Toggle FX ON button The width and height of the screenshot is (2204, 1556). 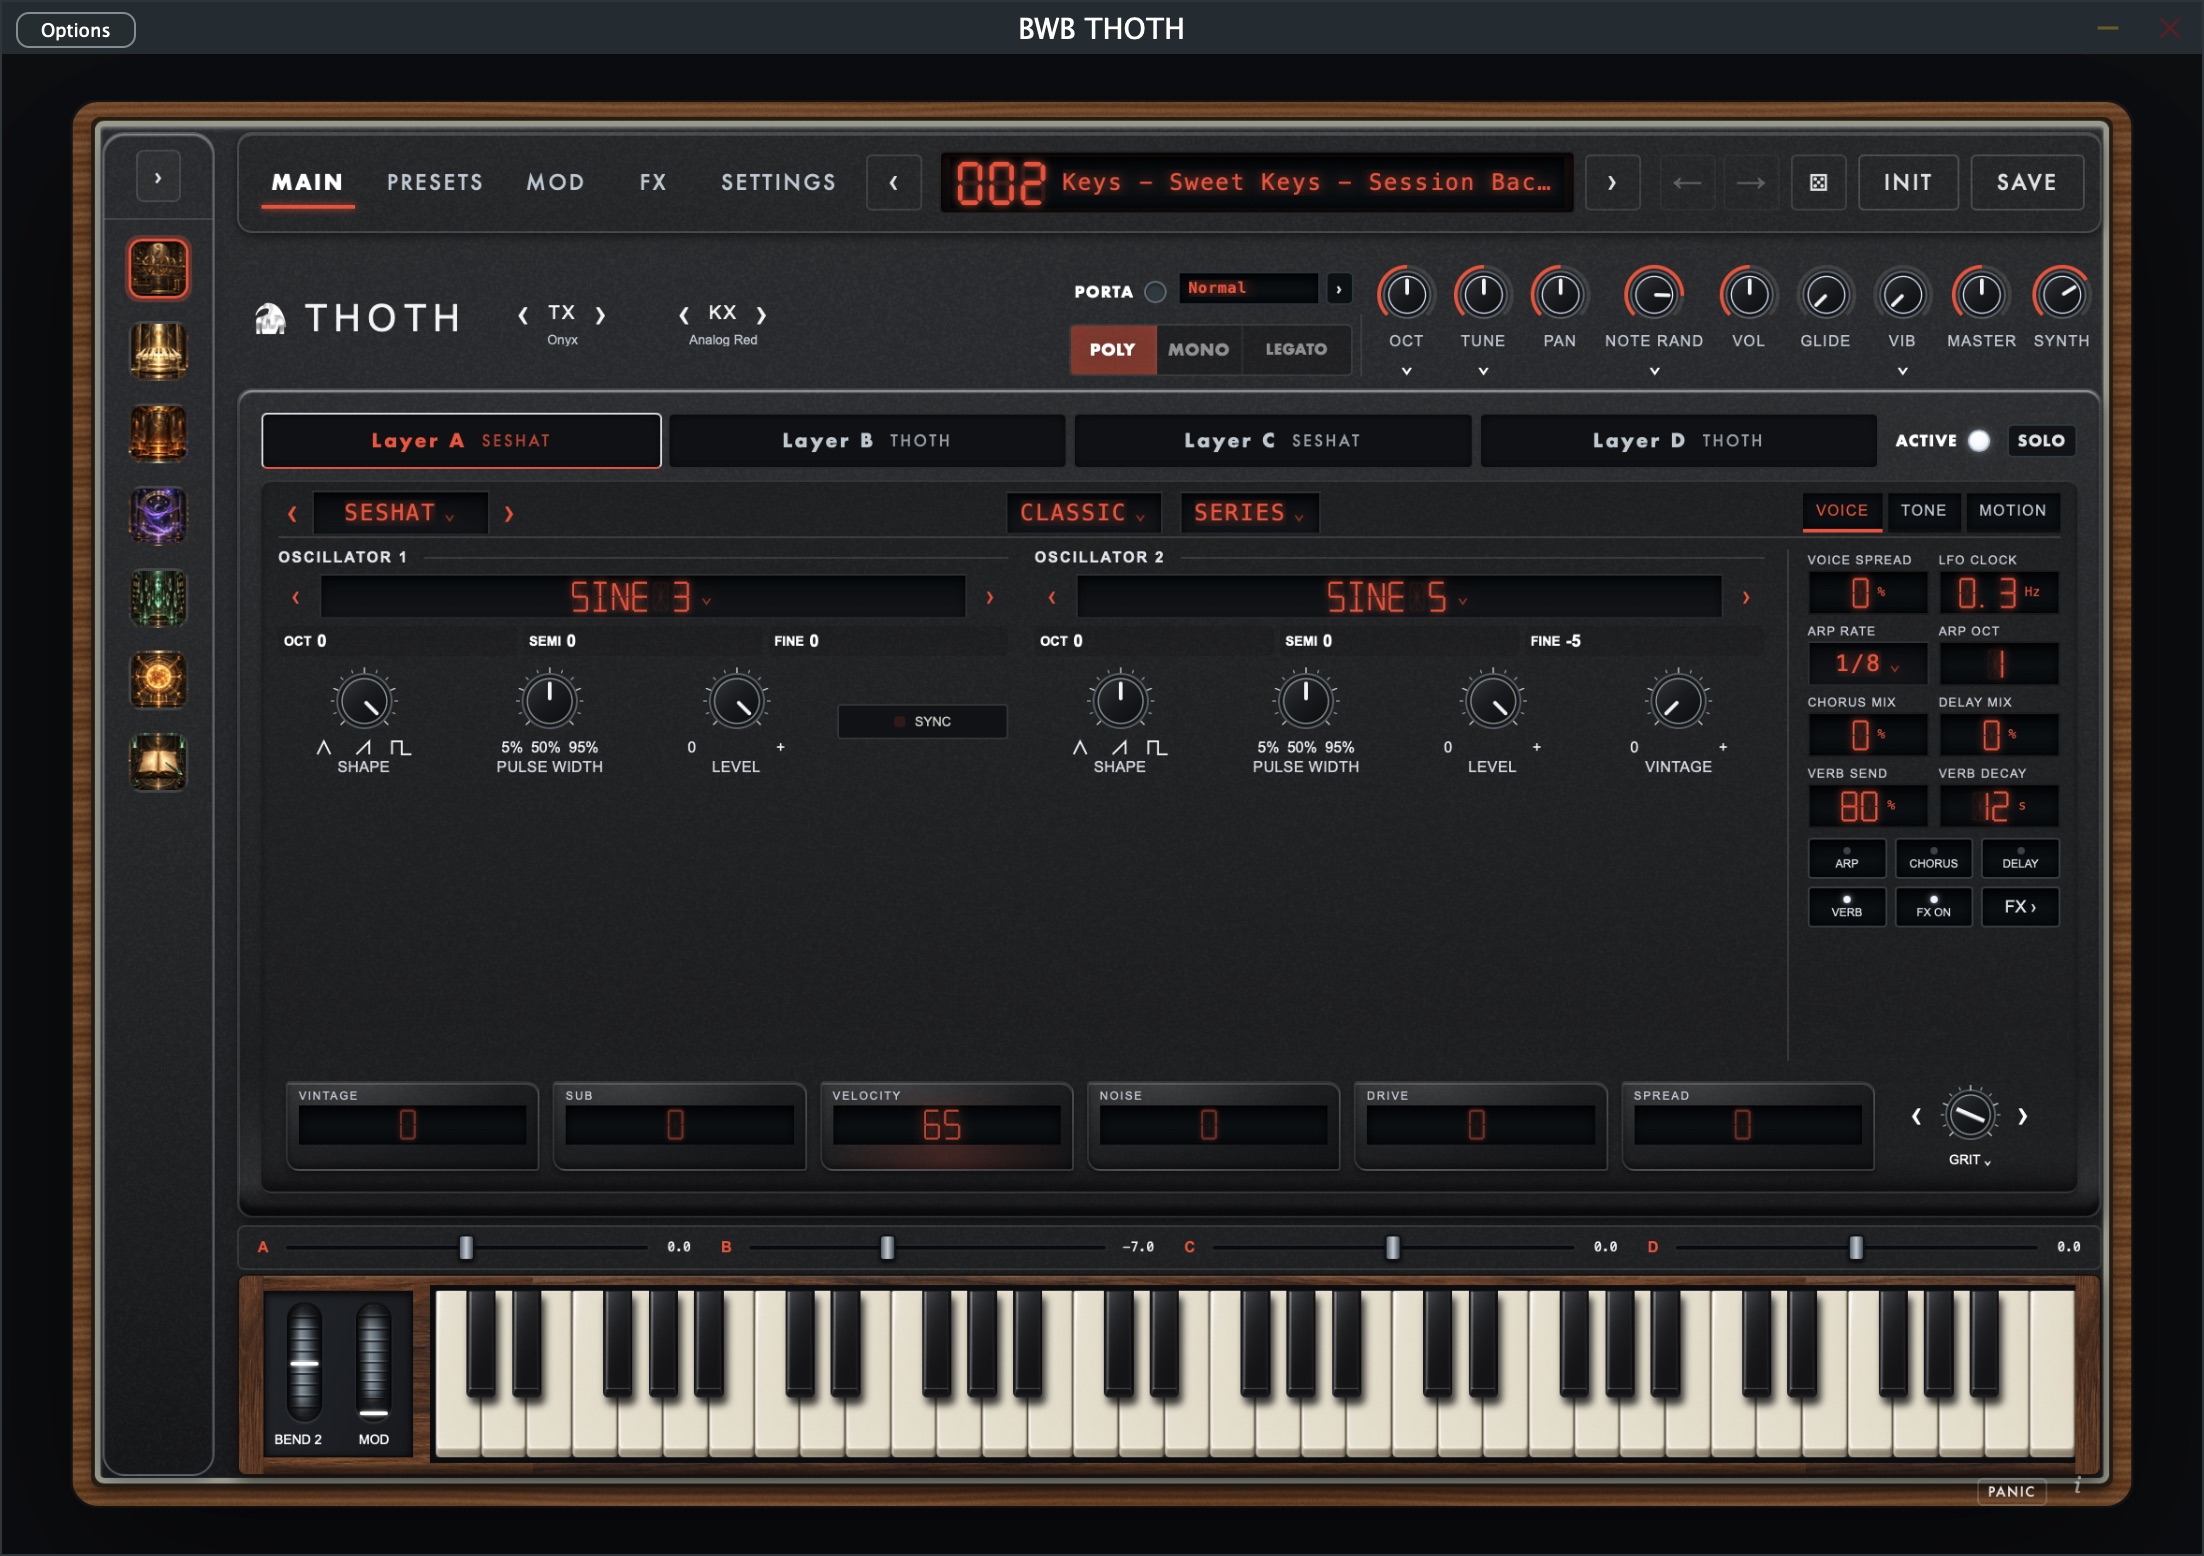pyautogui.click(x=1933, y=907)
